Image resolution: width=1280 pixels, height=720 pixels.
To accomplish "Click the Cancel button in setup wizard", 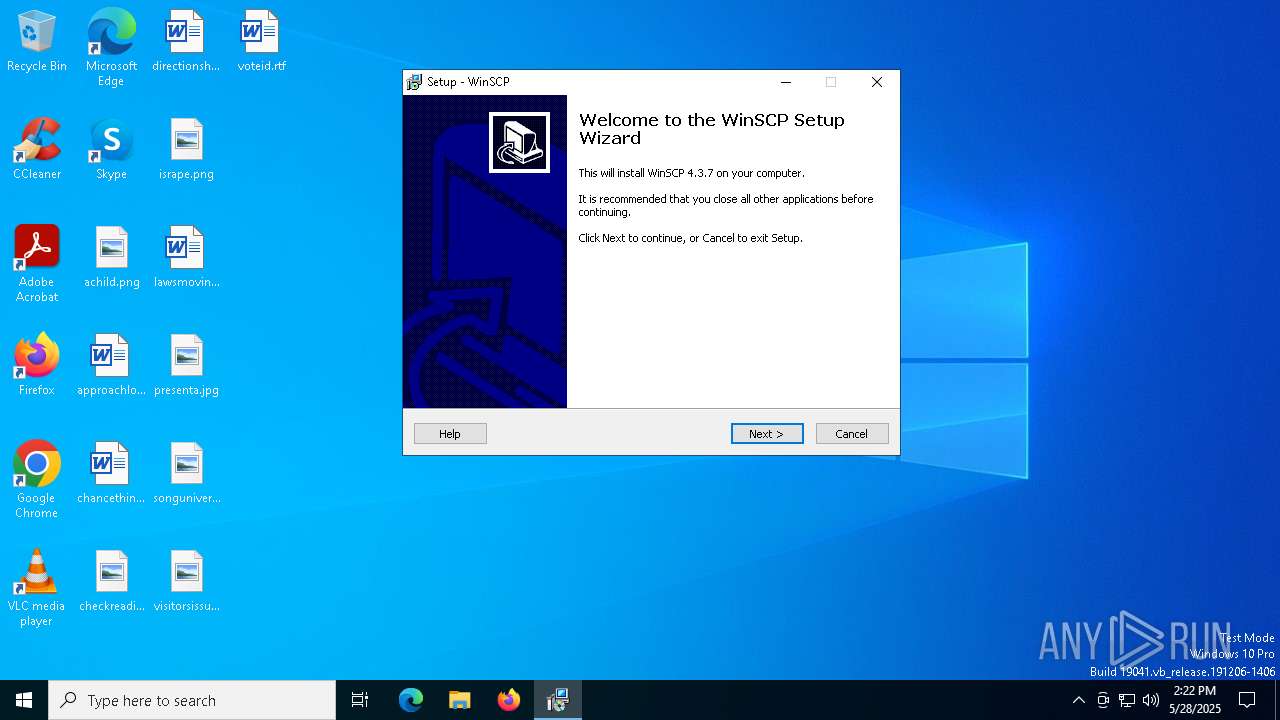I will 852,433.
